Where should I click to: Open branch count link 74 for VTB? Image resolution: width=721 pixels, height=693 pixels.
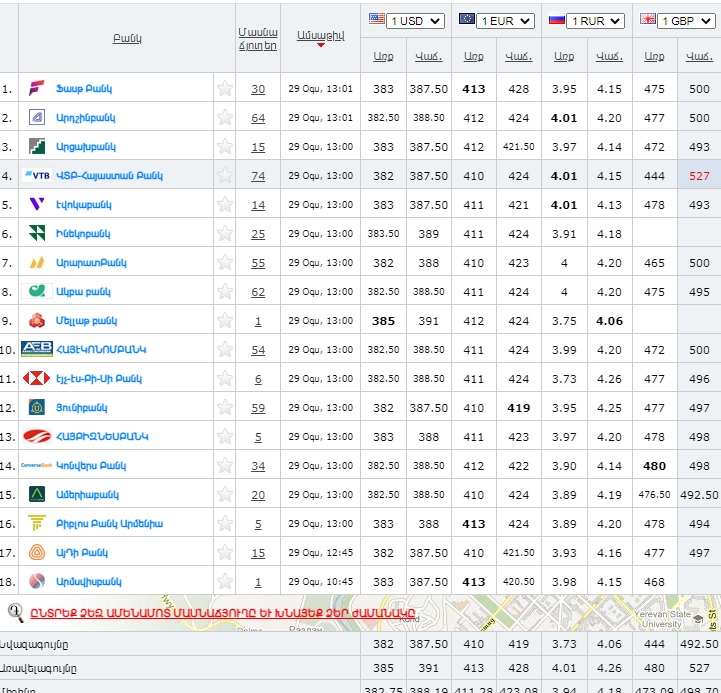point(258,176)
